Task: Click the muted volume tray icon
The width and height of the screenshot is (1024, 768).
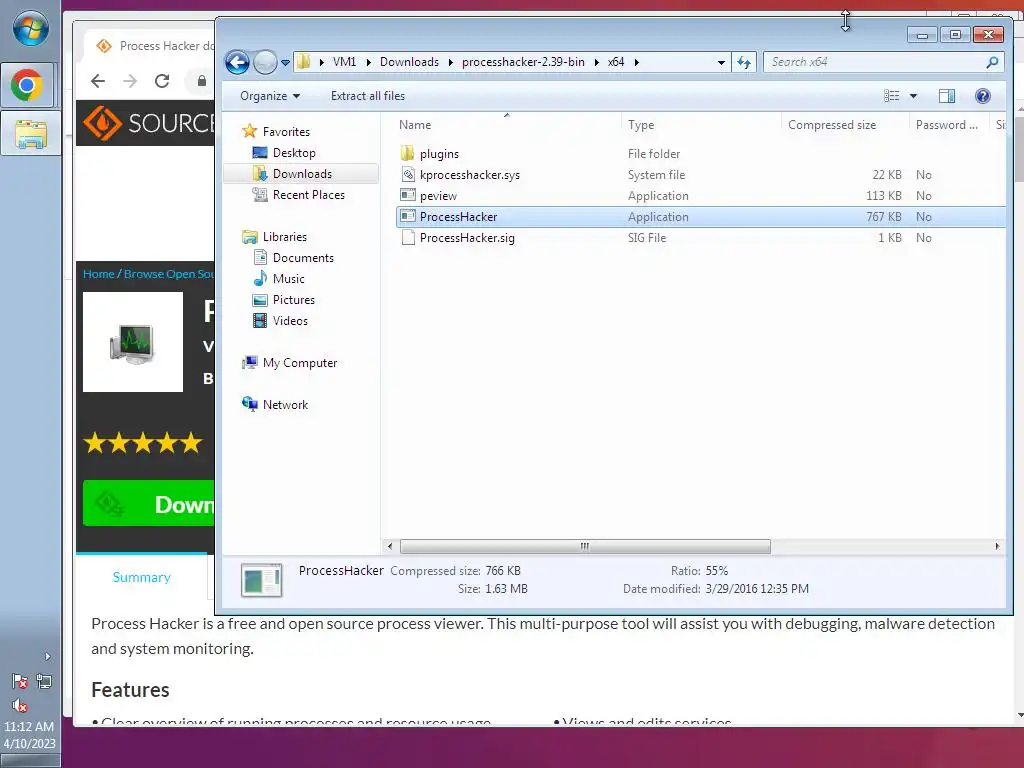Action: pyautogui.click(x=20, y=705)
